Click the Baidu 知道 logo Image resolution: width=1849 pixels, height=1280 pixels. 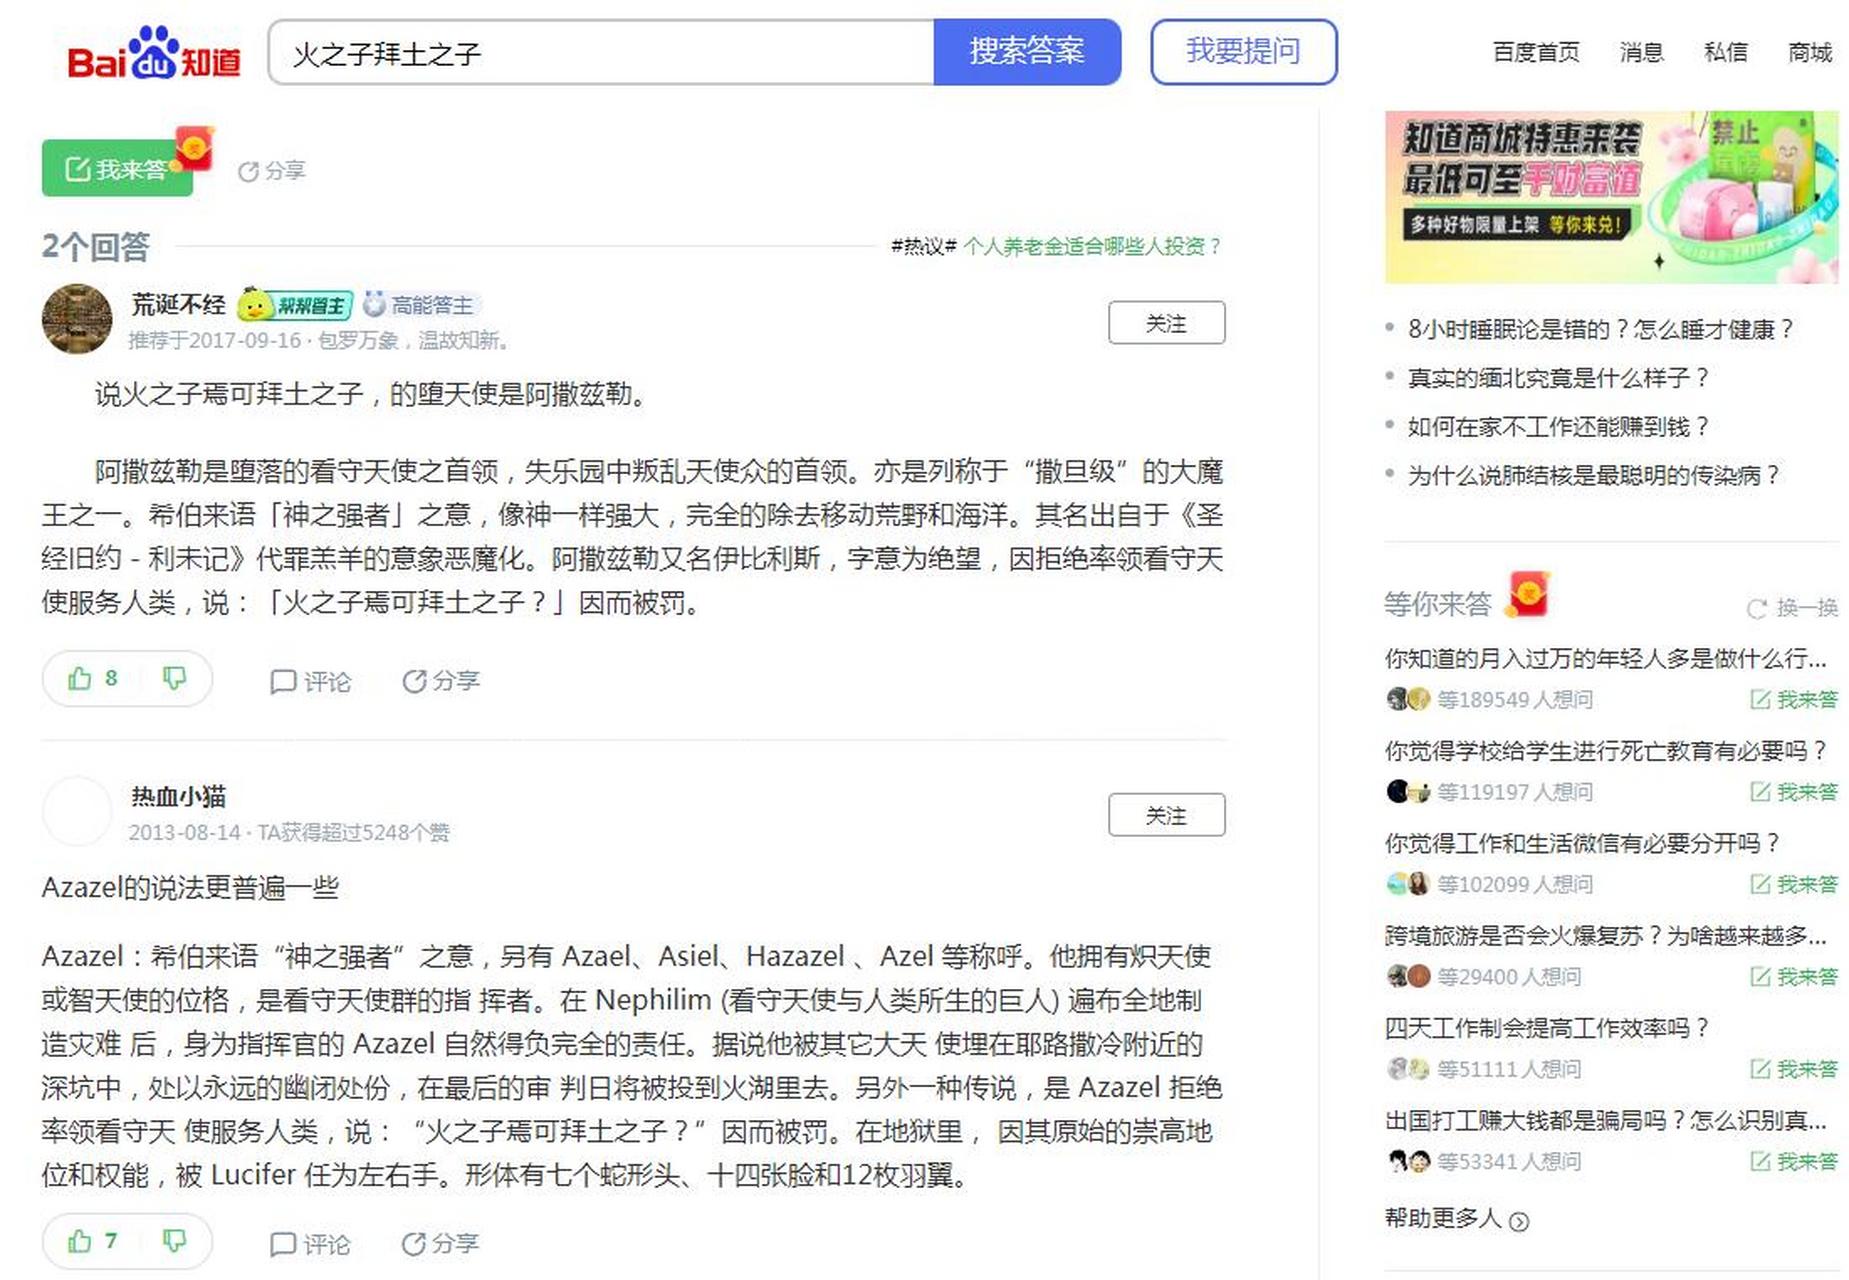(155, 57)
